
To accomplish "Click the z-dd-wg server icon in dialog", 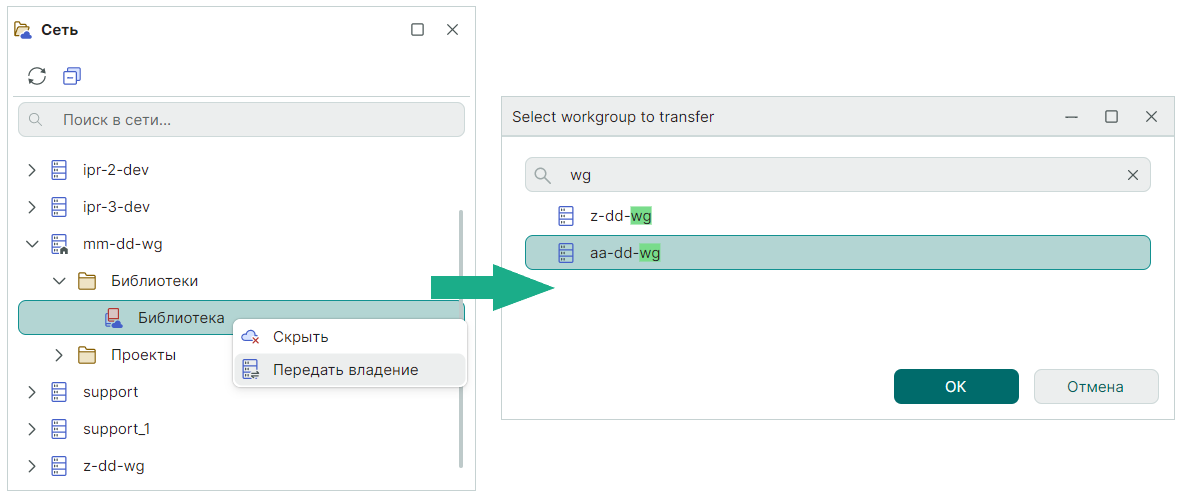I will tap(566, 216).
